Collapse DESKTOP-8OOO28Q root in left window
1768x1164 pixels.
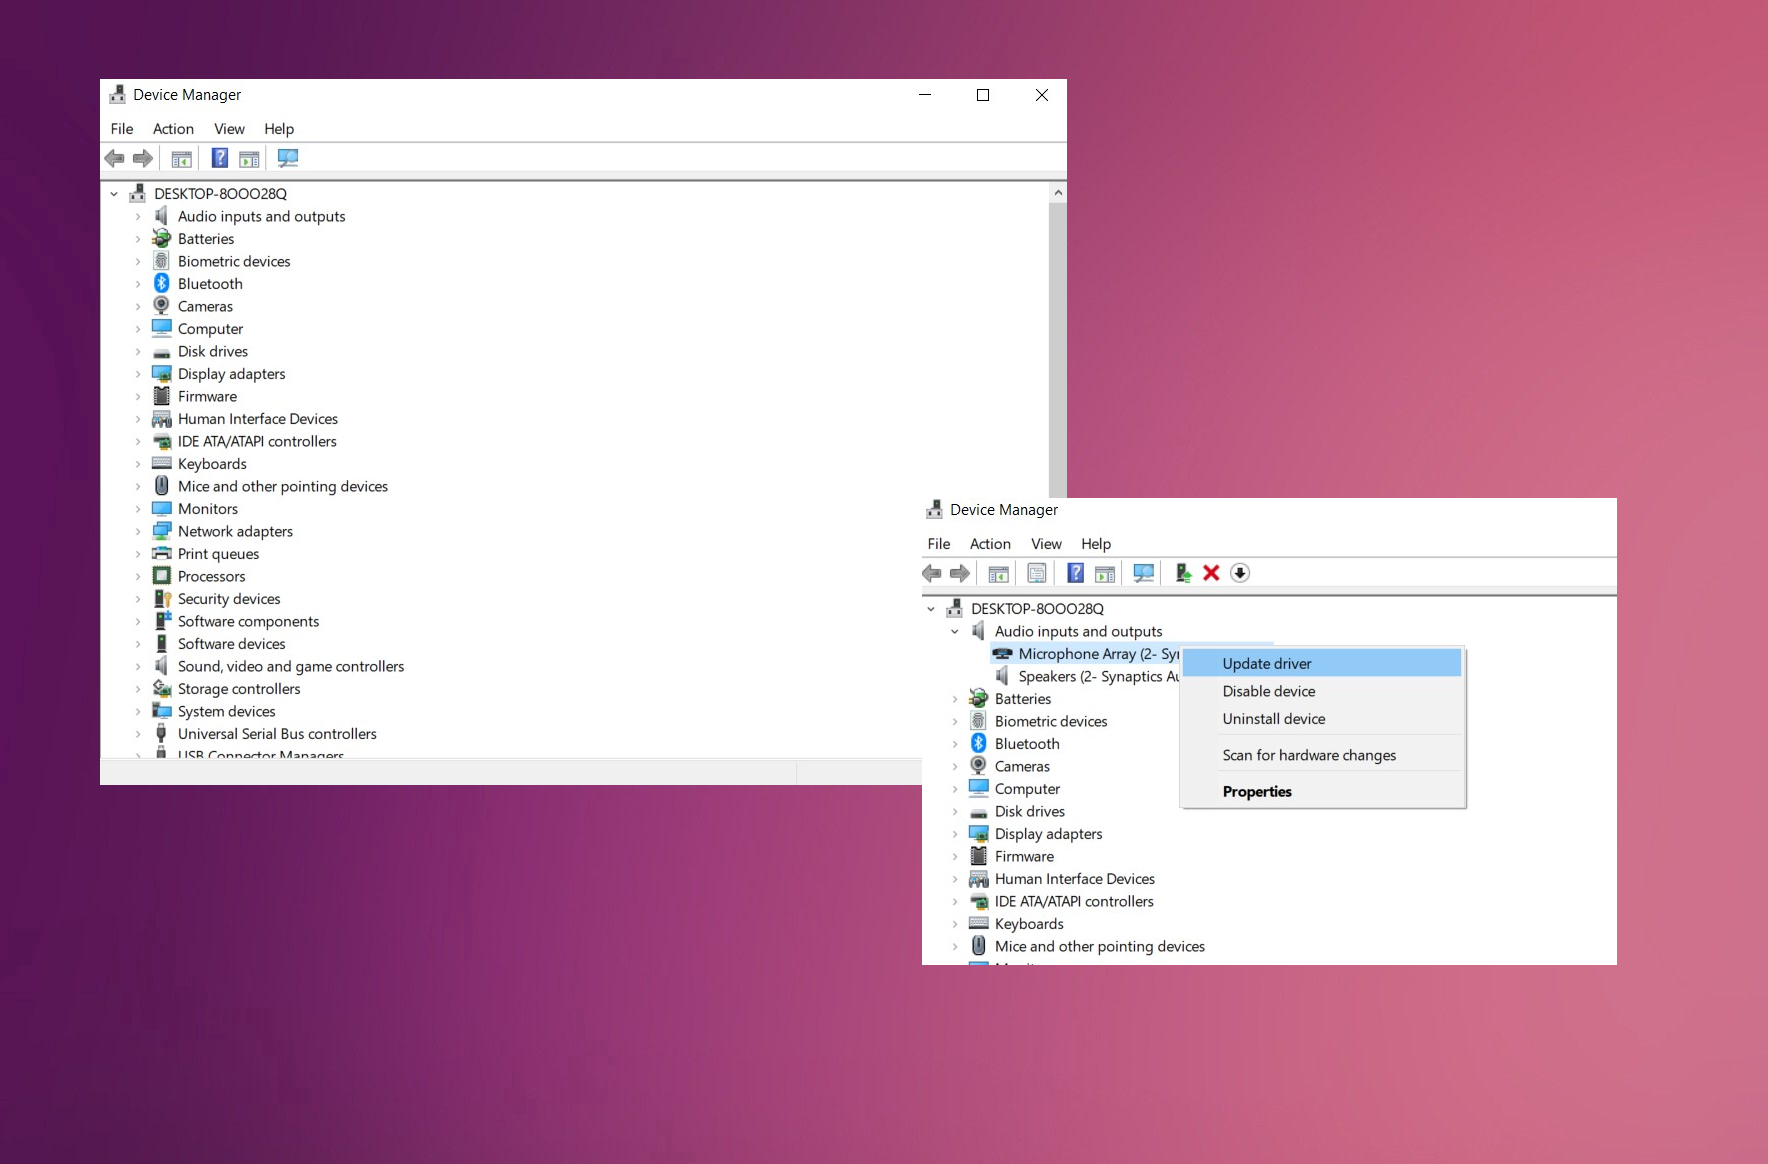coord(114,194)
